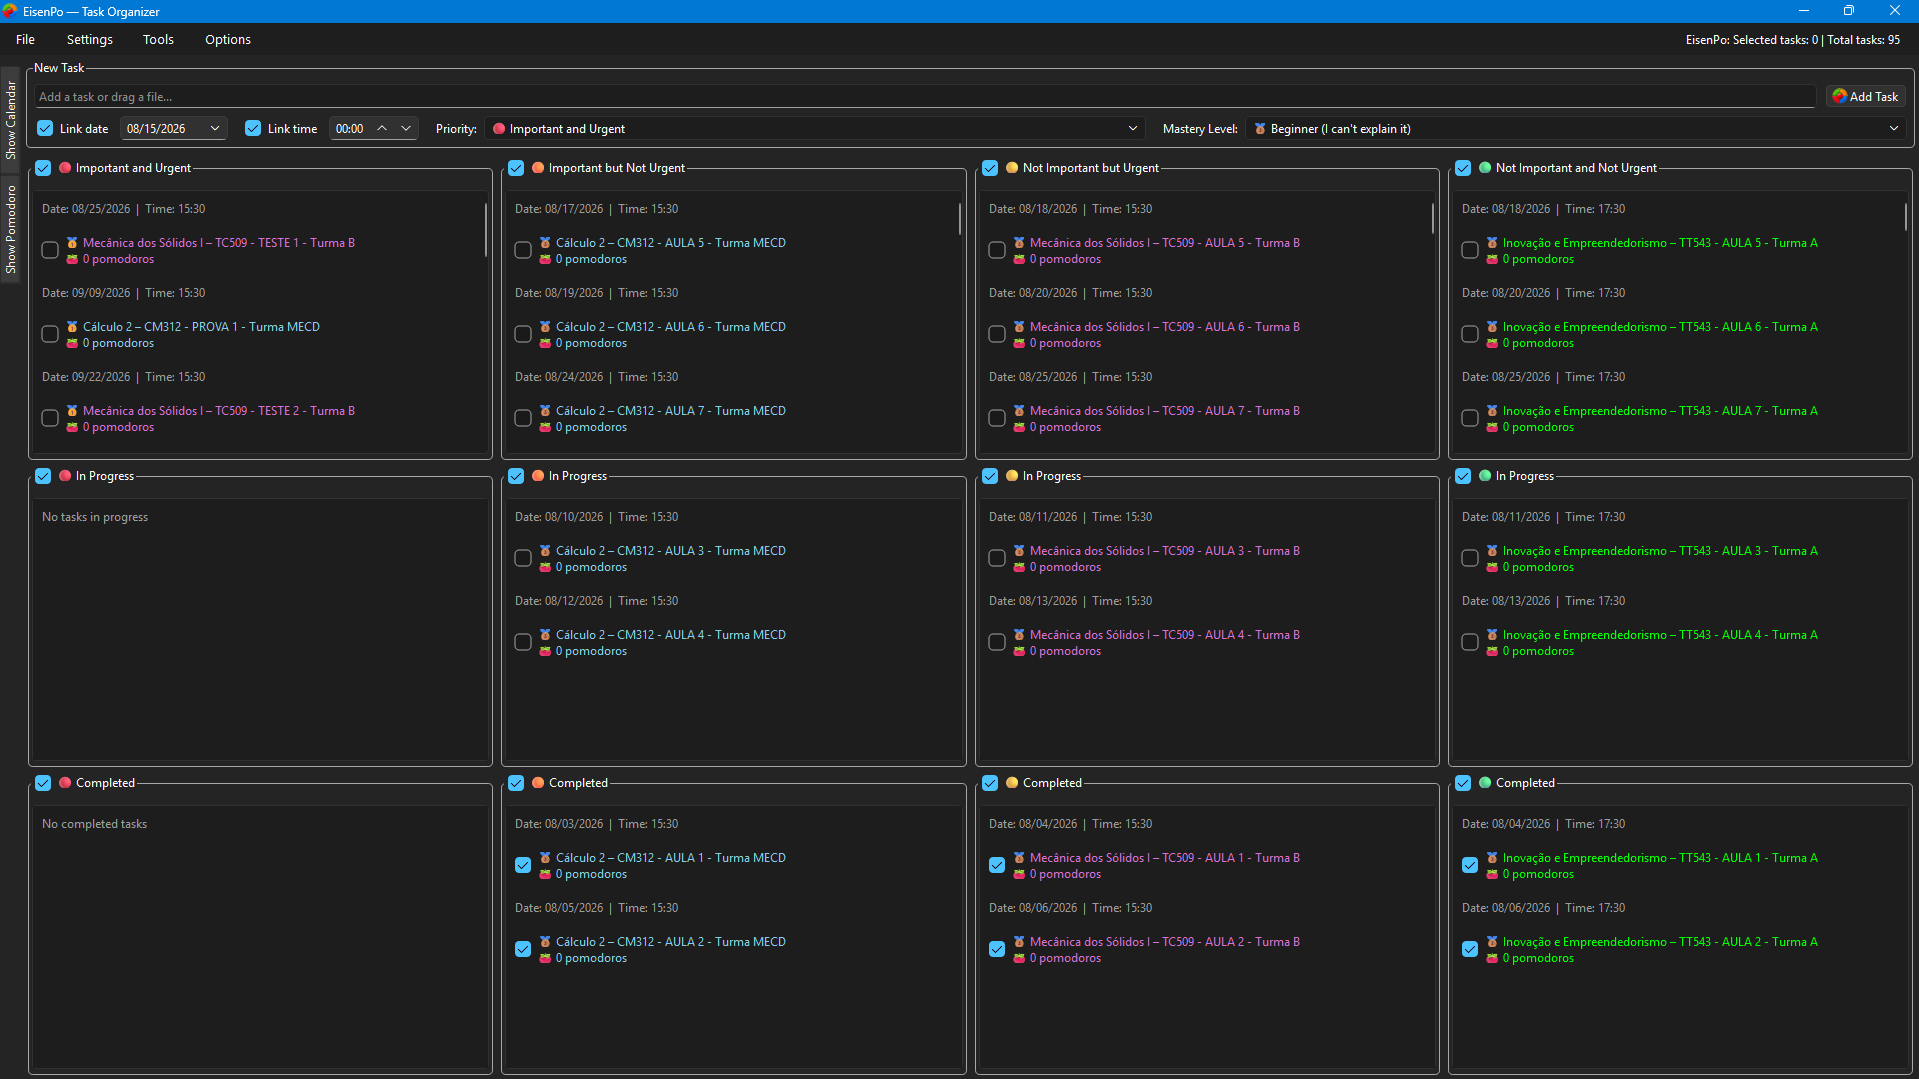1919x1079 pixels.
Task: Open the Inovação TT543 AULA 4 task
Action: [1660, 635]
